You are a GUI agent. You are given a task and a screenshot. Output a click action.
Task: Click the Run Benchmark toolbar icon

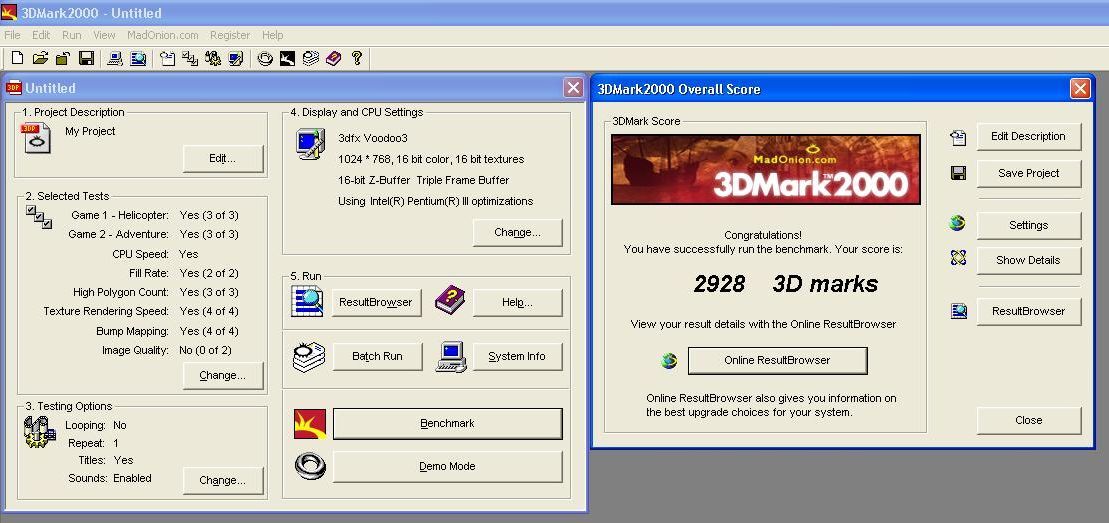tap(287, 59)
